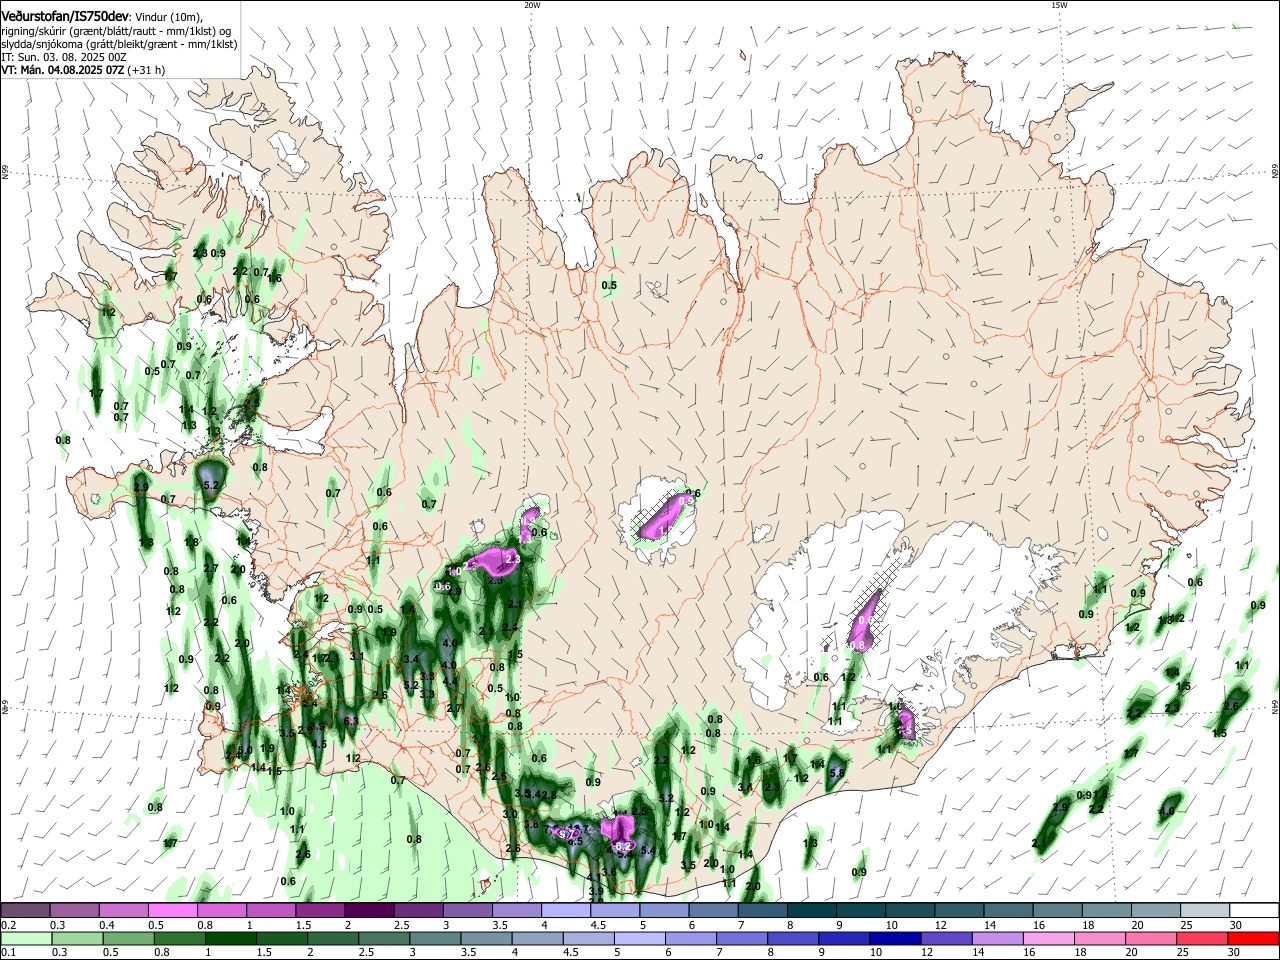
Task: Pick the light grey upper swatch between 25 and 30
Action: (1205, 911)
